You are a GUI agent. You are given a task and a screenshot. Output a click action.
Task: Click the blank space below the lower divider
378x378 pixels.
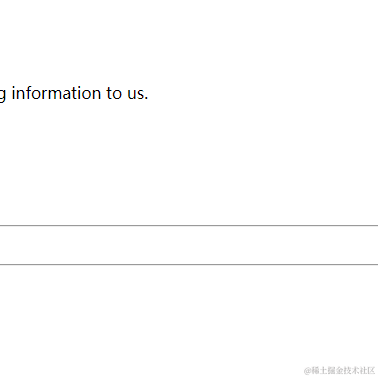click(x=189, y=313)
